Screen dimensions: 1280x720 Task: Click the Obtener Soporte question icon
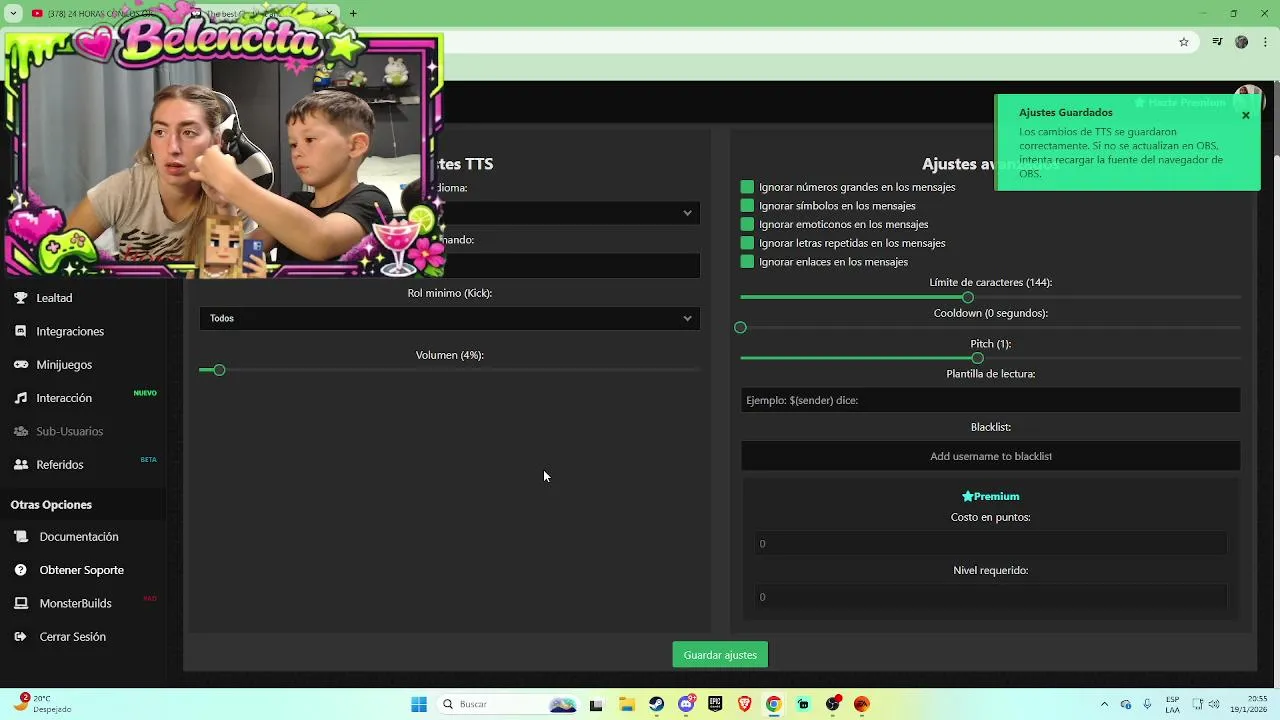coord(20,570)
